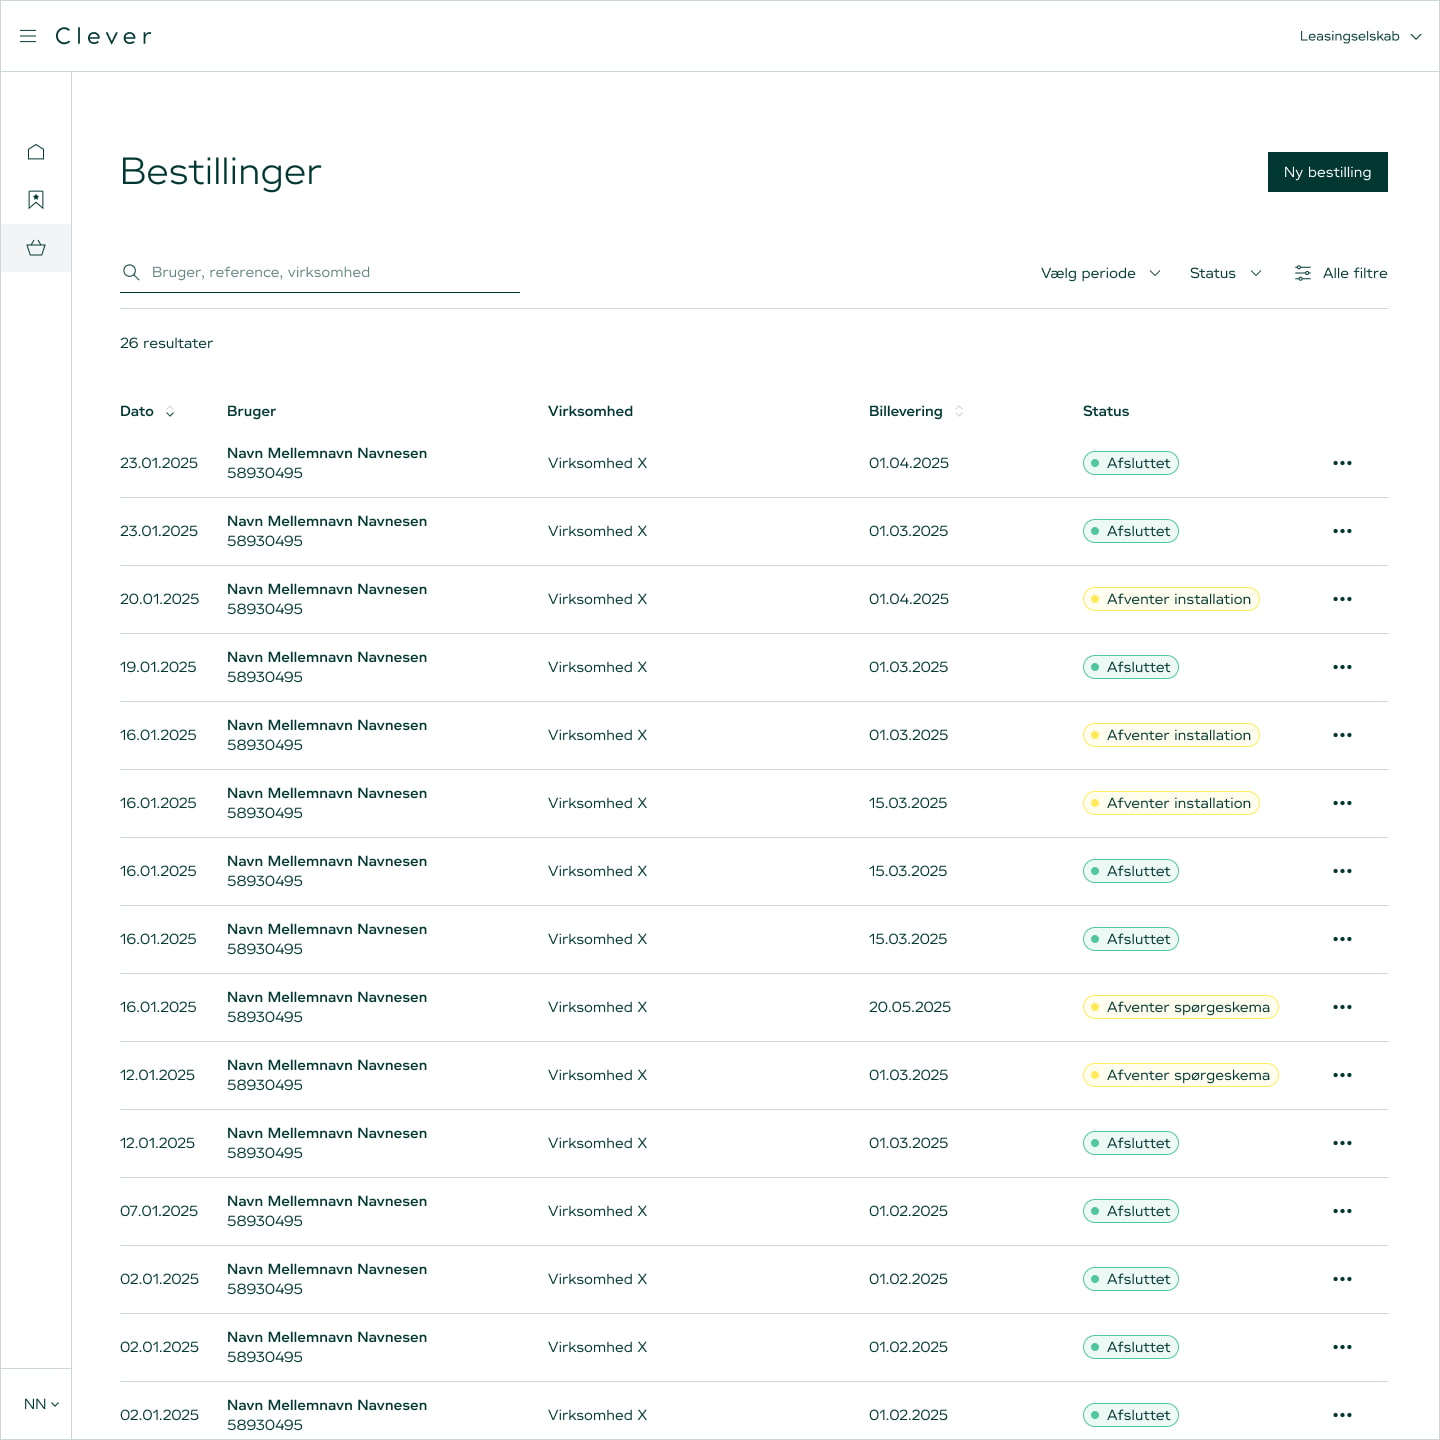Screen dimensions: 1440x1440
Task: Open actions menu for 20.01.2025 order
Action: [x=1342, y=599]
